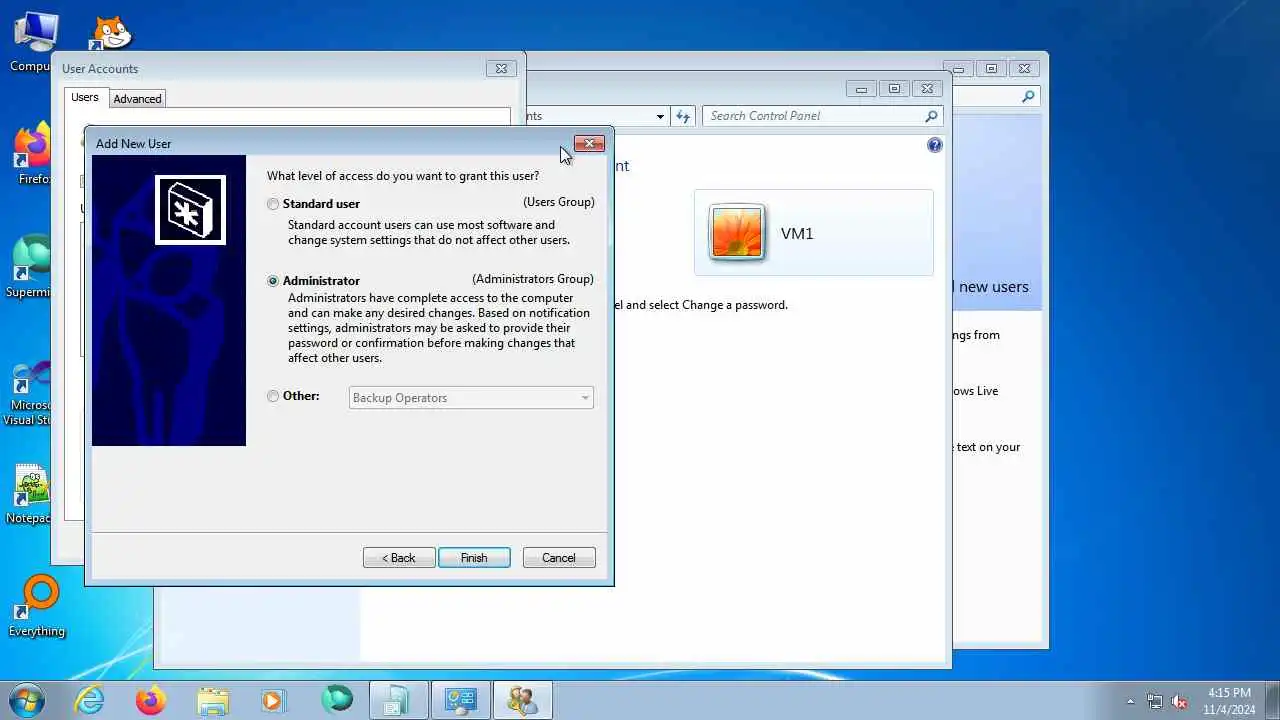The height and width of the screenshot is (720, 1280).
Task: Cancel the Add New User wizard
Action: (559, 558)
